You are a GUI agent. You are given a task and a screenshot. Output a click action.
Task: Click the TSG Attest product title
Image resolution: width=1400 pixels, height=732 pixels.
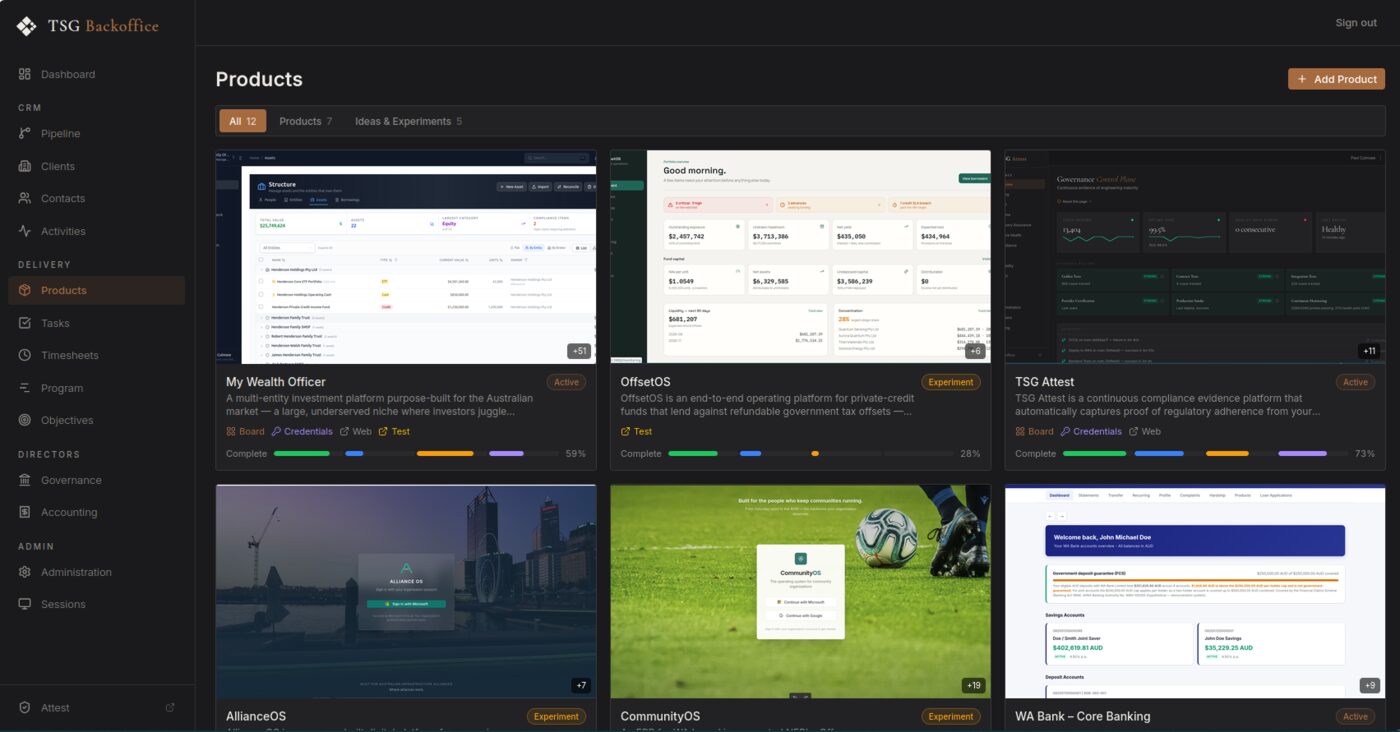tap(1045, 382)
